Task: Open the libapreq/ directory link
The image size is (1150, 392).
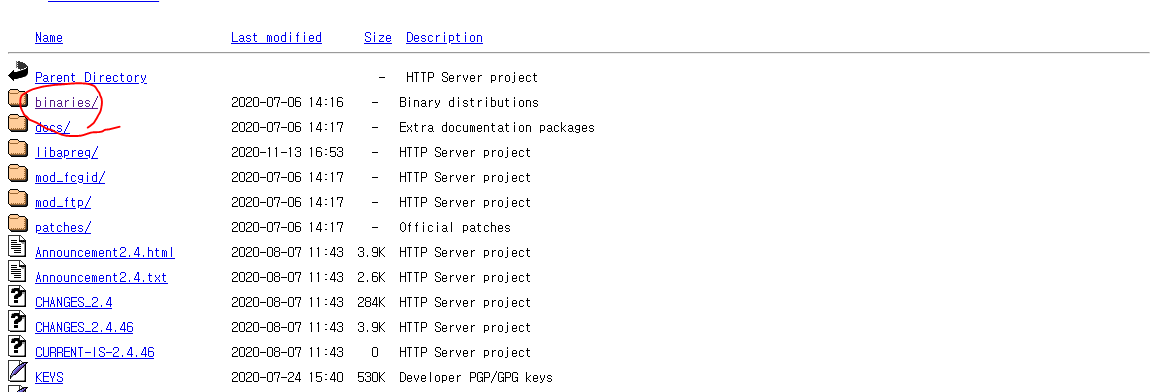Action: click(67, 153)
